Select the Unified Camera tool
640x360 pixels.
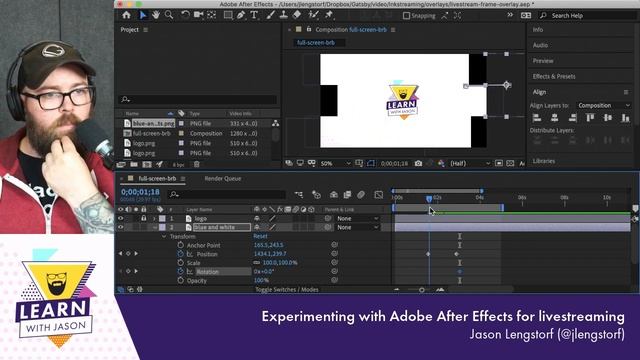point(198,15)
